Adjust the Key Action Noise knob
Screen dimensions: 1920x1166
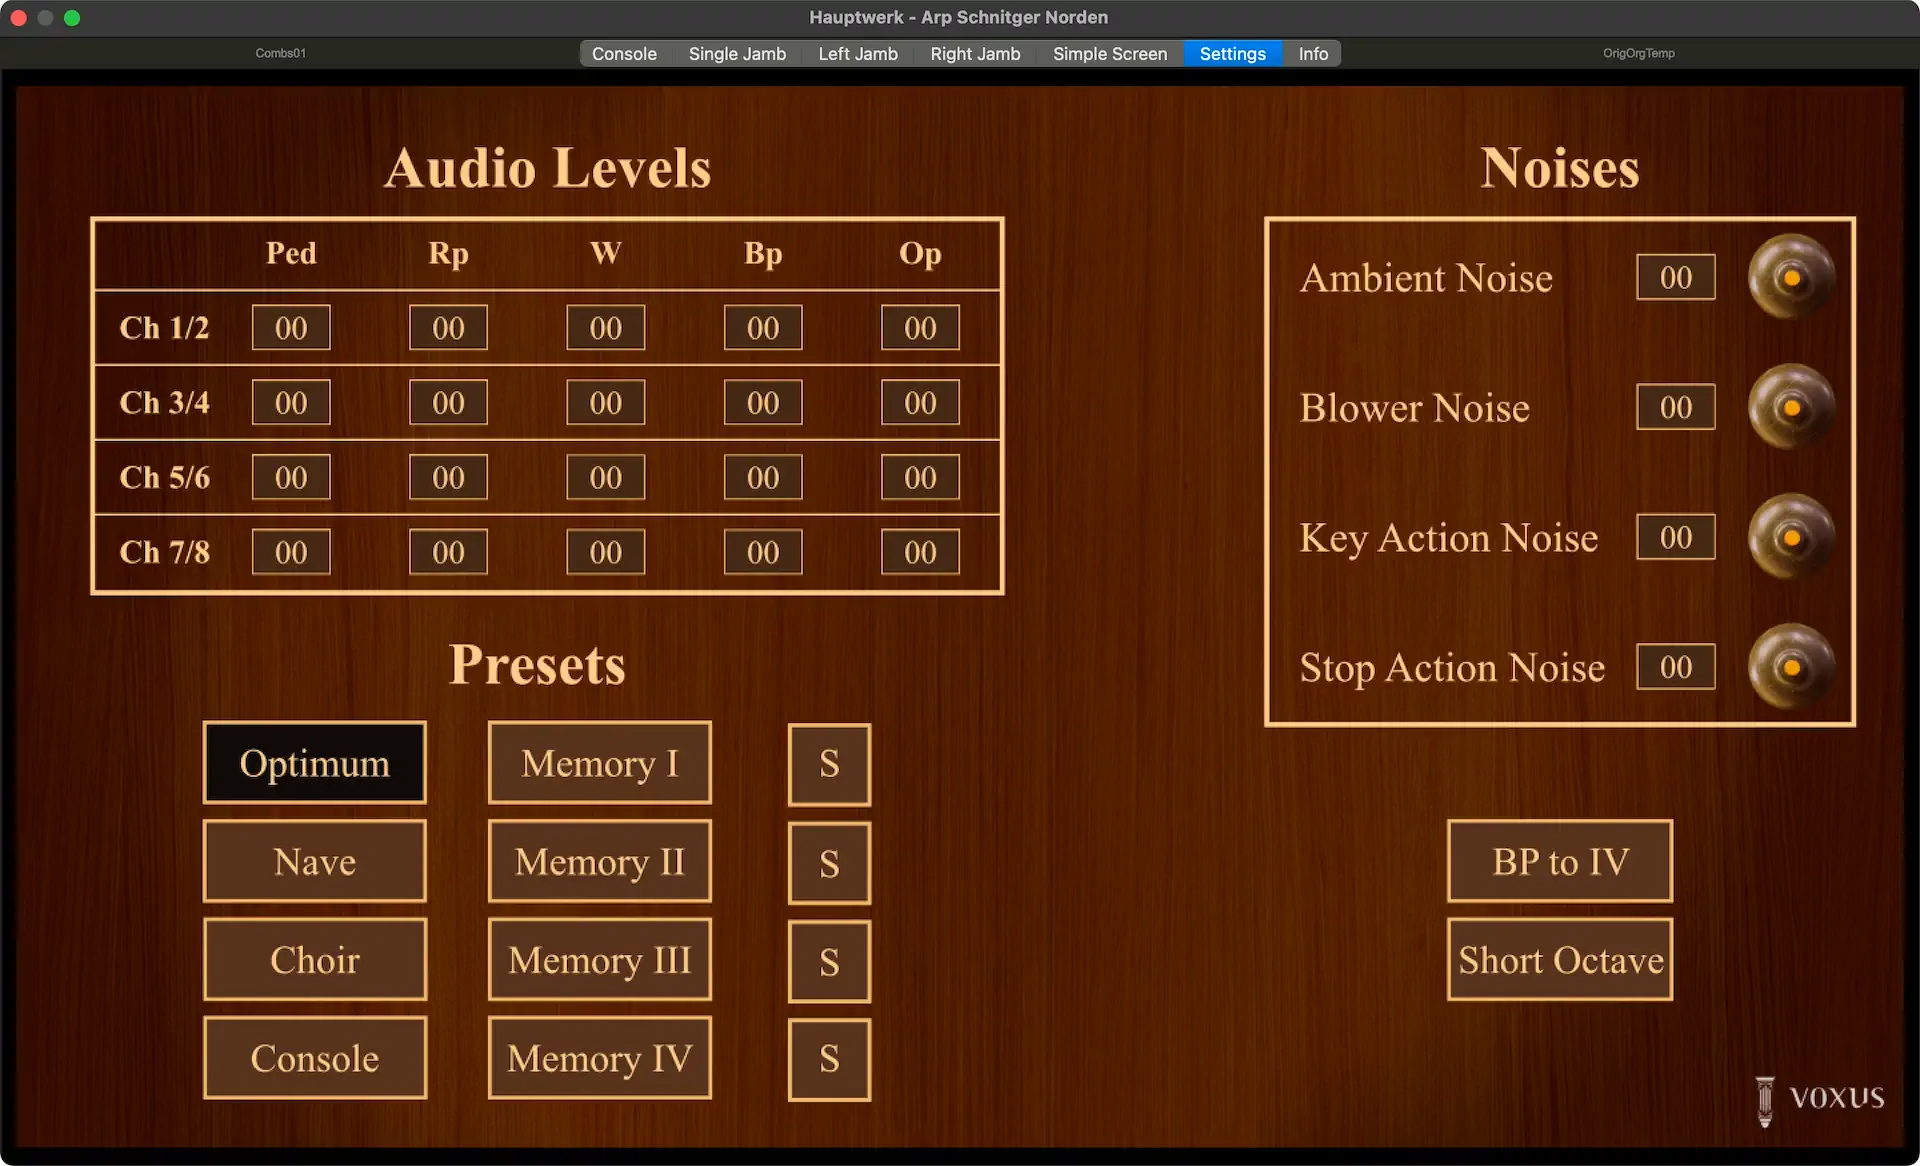point(1790,537)
